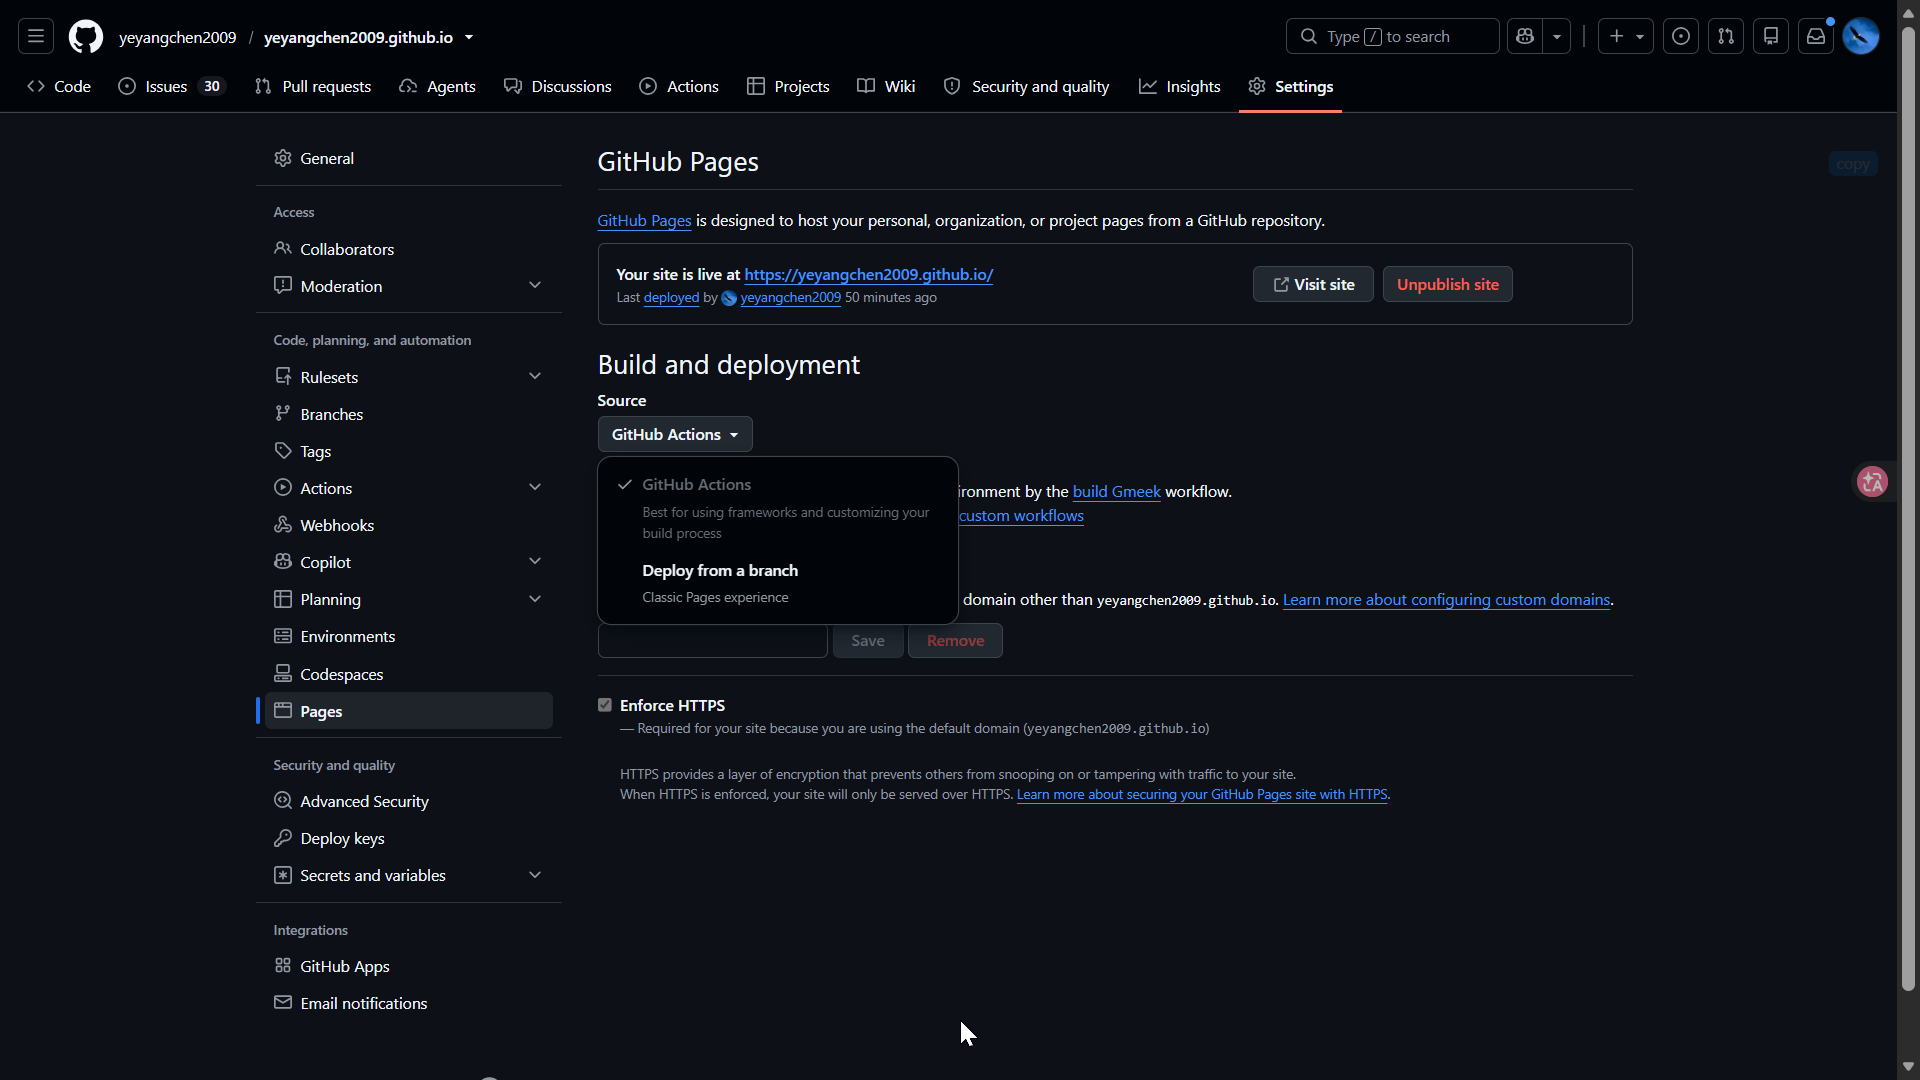Open the Copilot dropdown arrow in header
The height and width of the screenshot is (1080, 1920).
tap(1557, 37)
